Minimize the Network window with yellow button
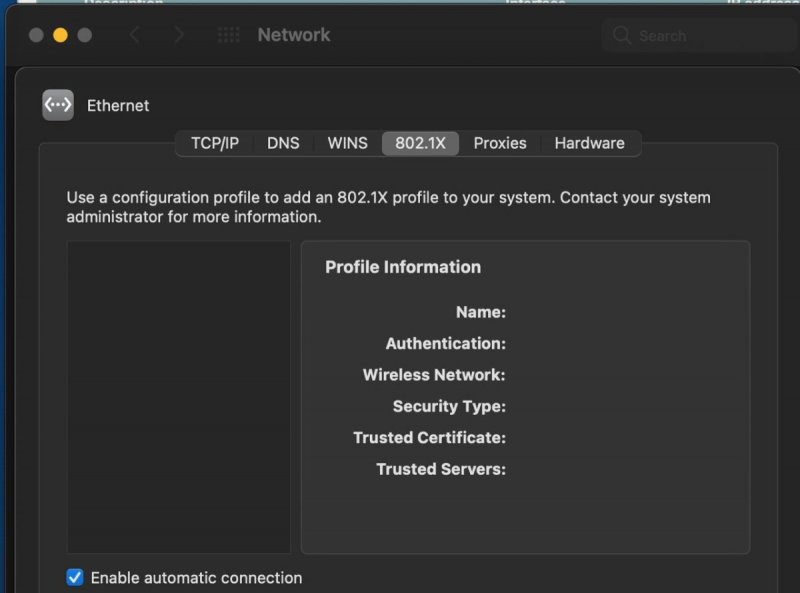This screenshot has width=800, height=593. pos(60,35)
